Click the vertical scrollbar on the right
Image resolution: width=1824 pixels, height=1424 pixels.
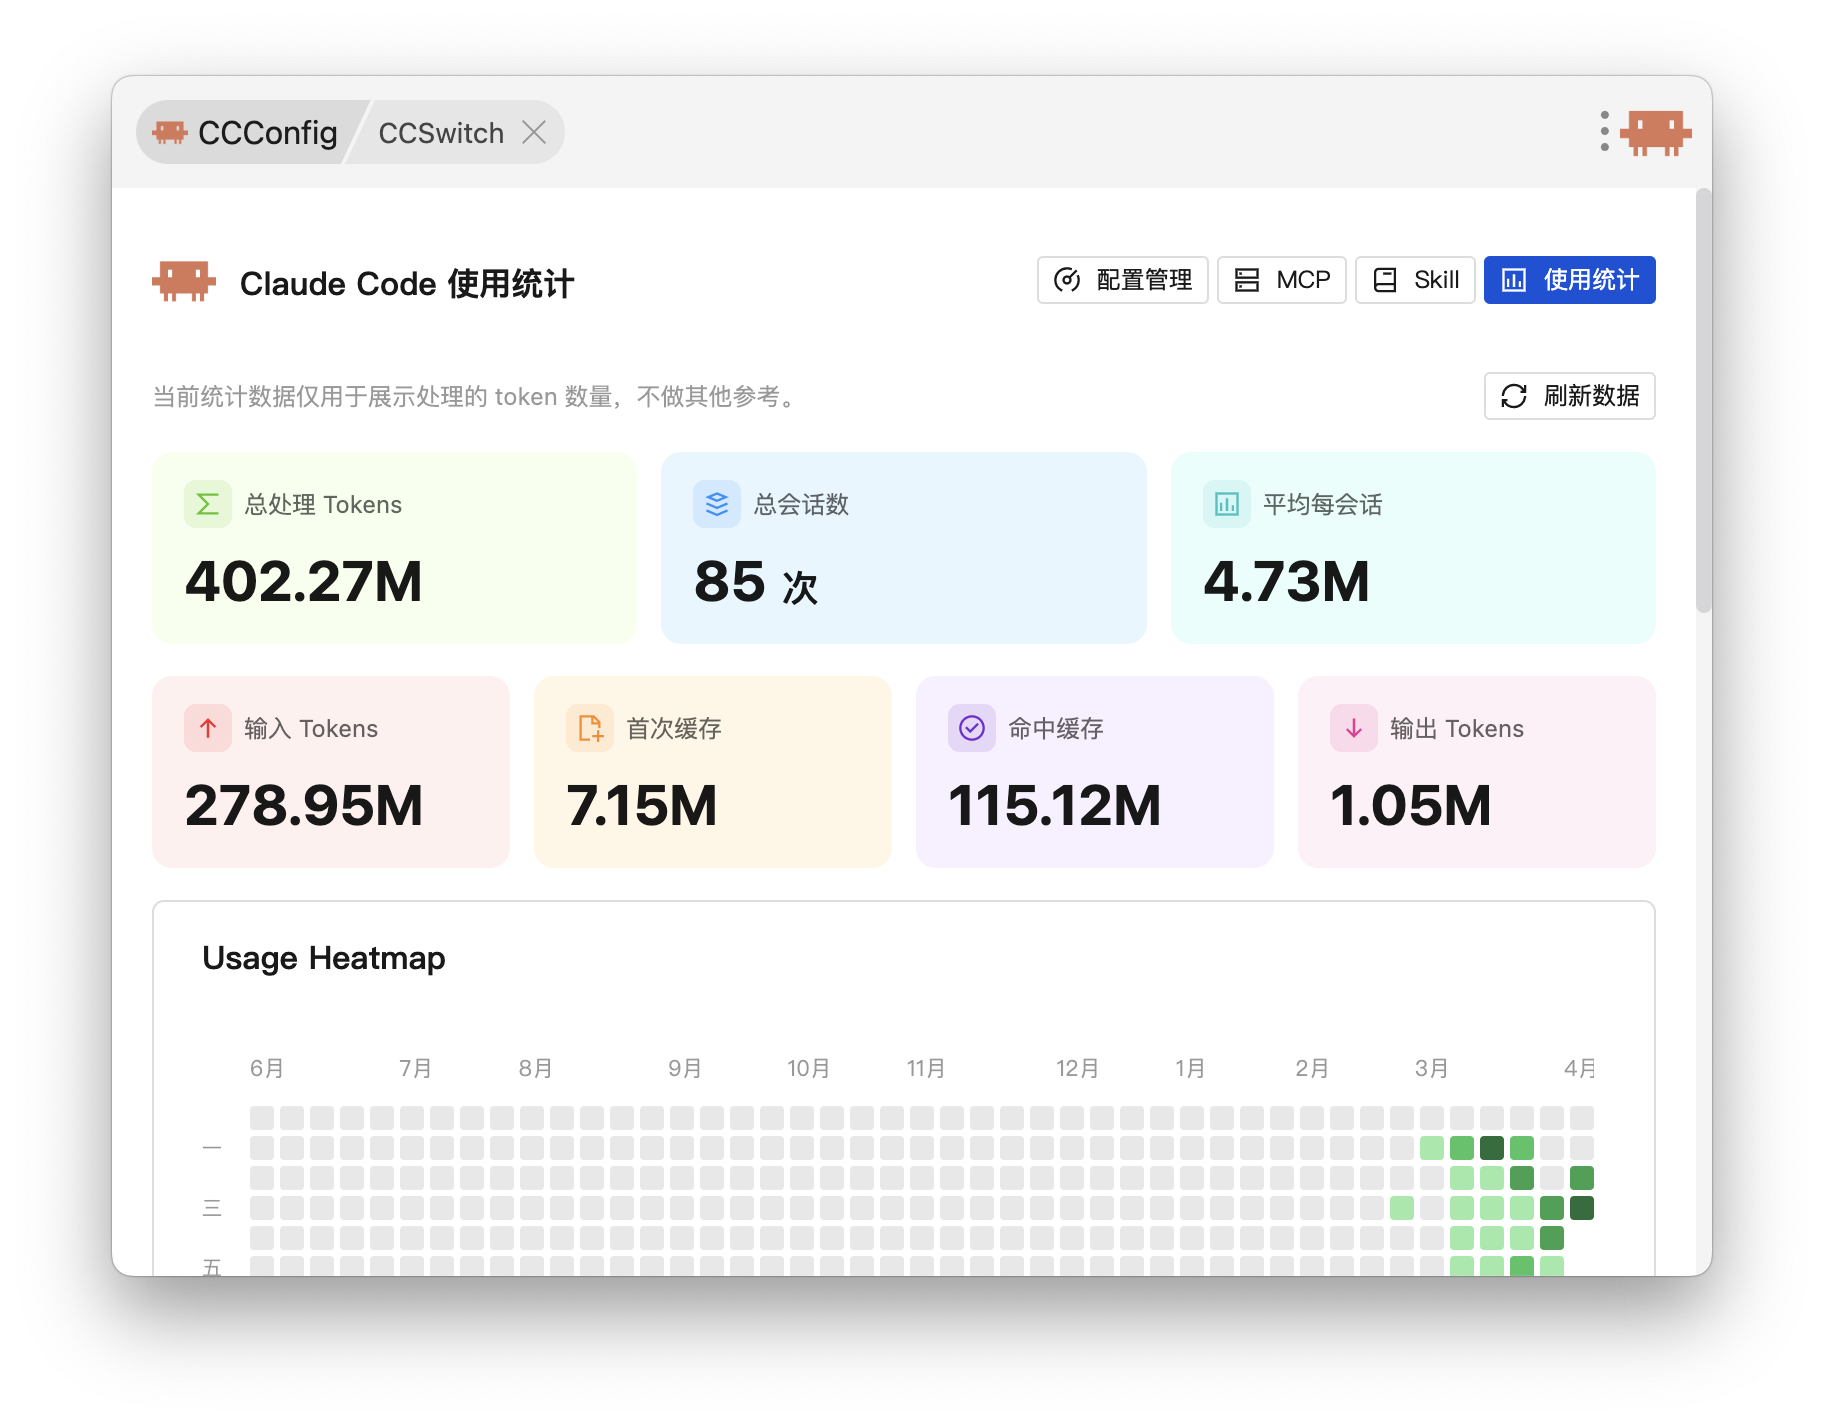click(x=1703, y=400)
